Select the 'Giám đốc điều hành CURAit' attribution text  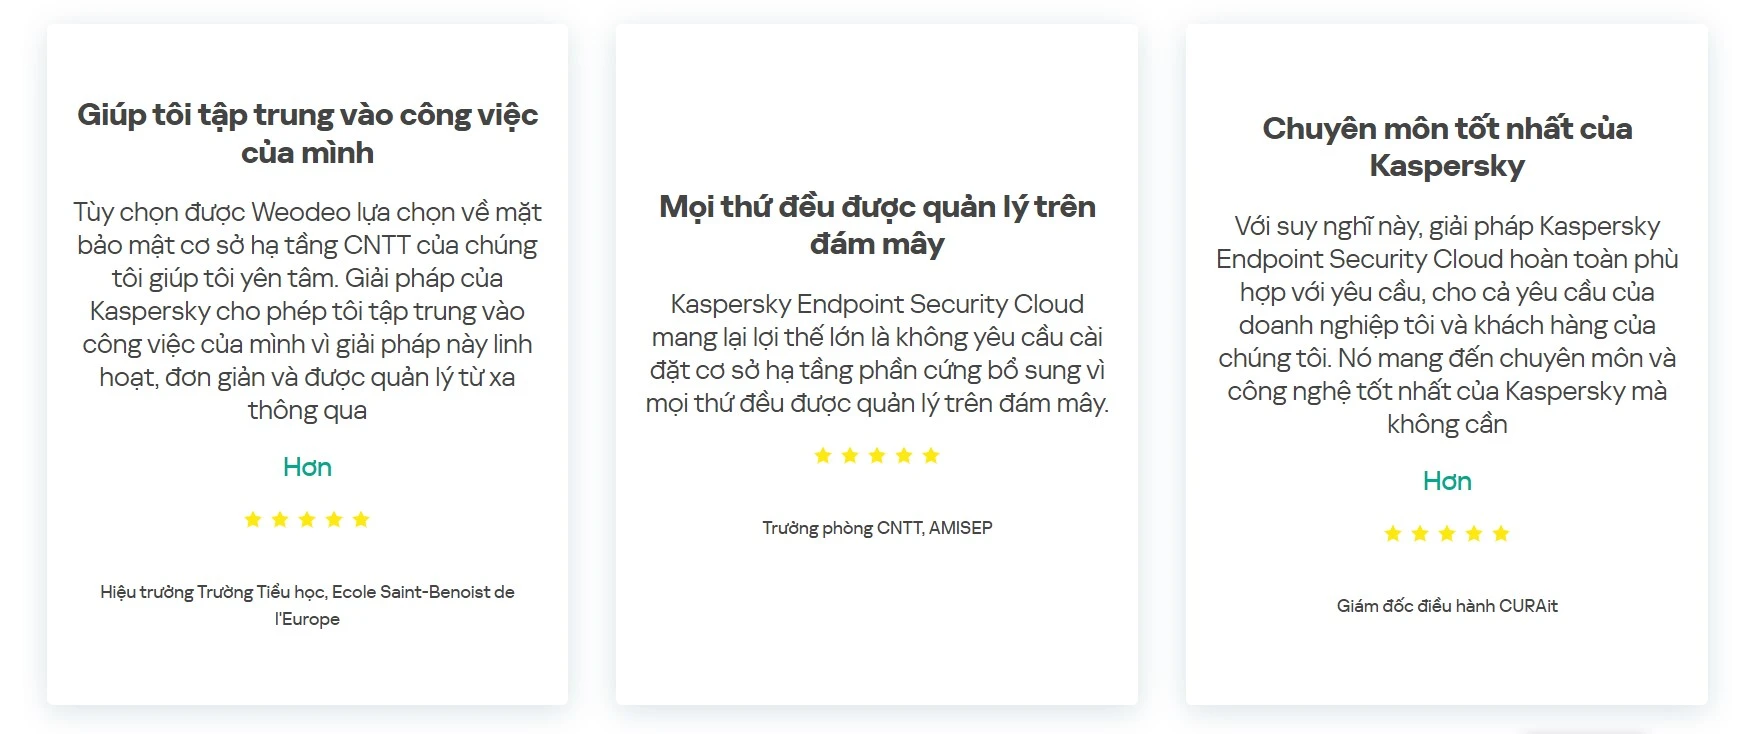(1447, 605)
